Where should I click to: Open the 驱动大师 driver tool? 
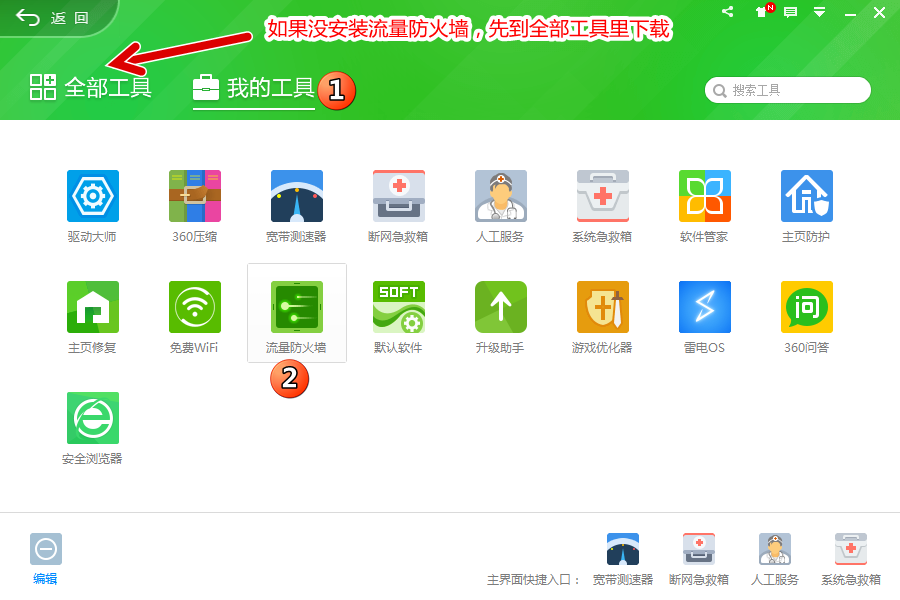click(x=92, y=196)
